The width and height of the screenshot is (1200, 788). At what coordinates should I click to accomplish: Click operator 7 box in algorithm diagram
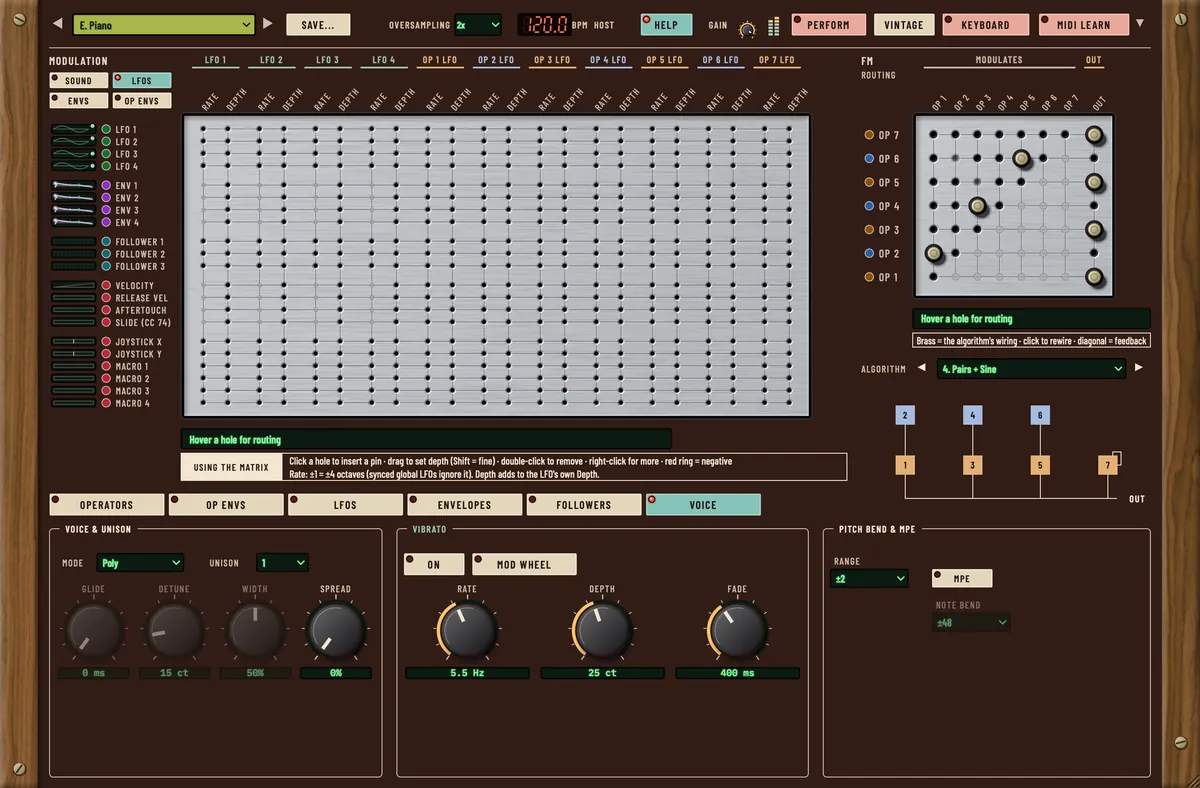pyautogui.click(x=1107, y=465)
